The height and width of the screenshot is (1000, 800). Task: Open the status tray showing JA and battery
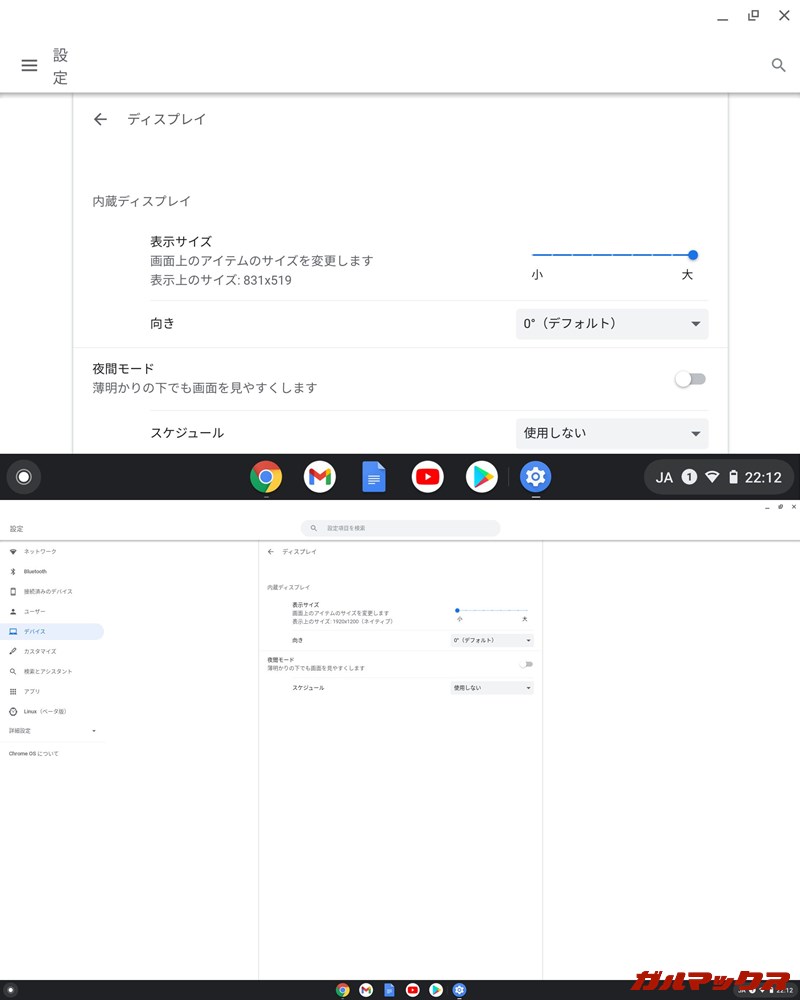click(718, 477)
